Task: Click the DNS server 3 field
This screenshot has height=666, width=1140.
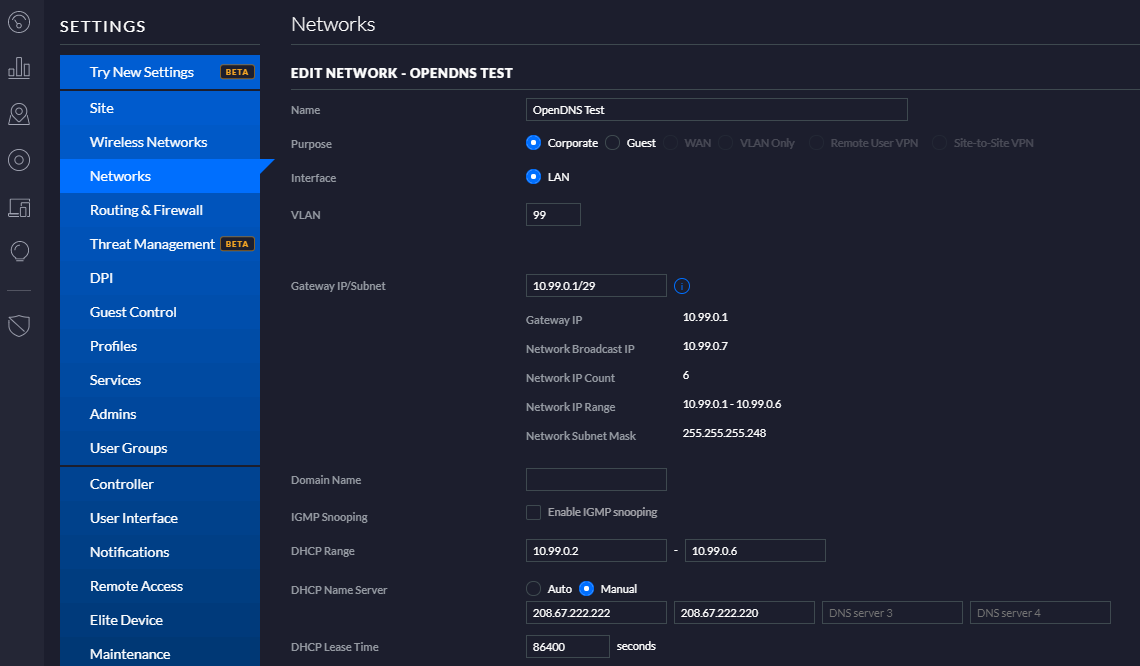Action: pos(891,612)
